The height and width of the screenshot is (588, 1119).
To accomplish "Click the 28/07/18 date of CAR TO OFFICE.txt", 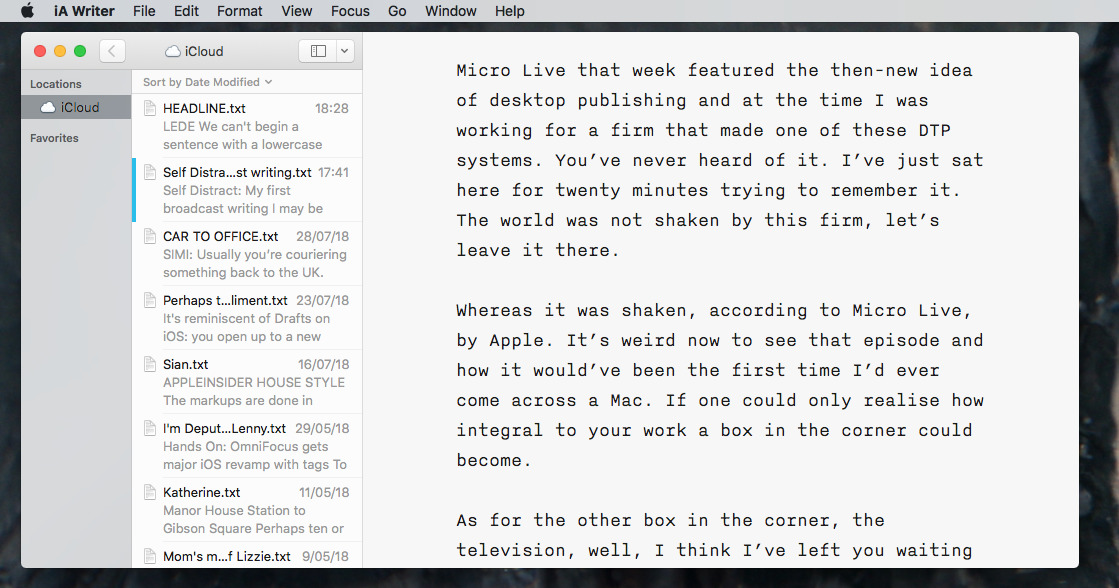I will pyautogui.click(x=323, y=236).
